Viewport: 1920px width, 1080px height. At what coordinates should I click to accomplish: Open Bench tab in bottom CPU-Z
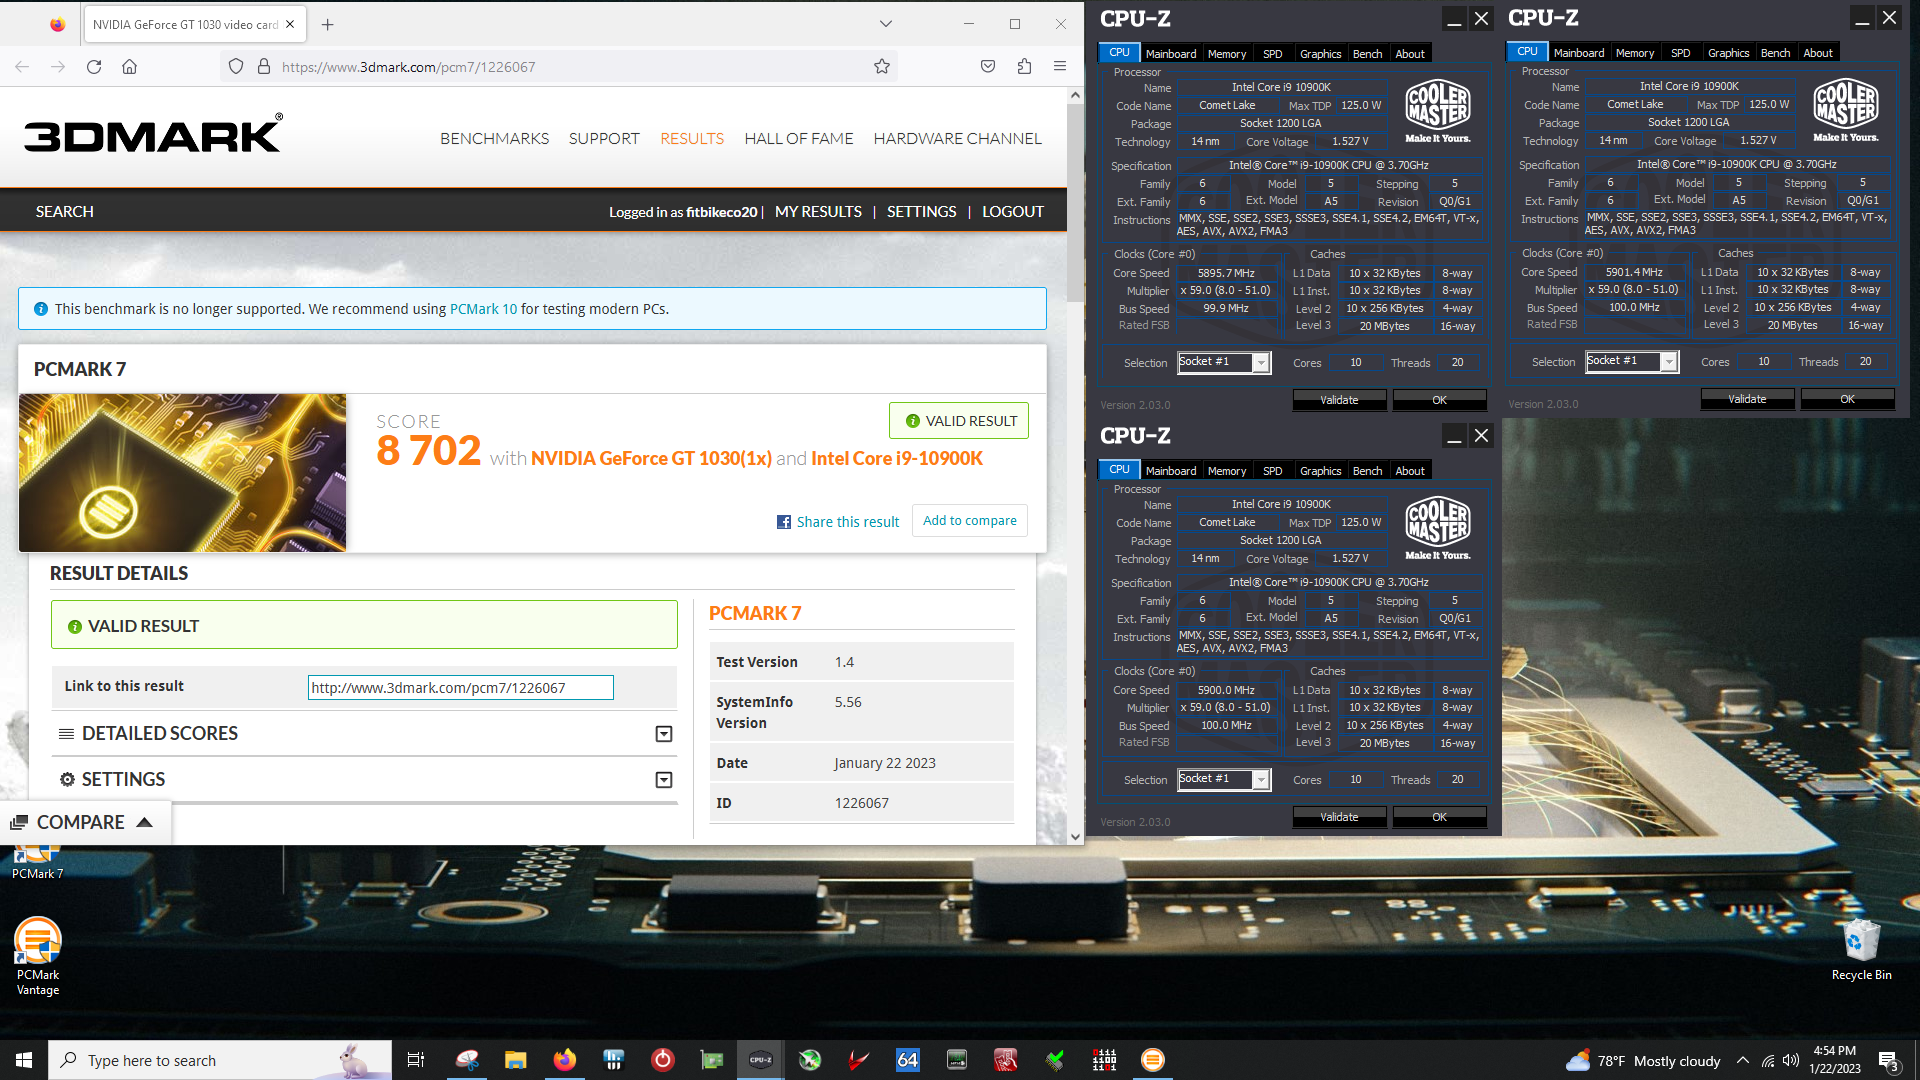pyautogui.click(x=1367, y=471)
